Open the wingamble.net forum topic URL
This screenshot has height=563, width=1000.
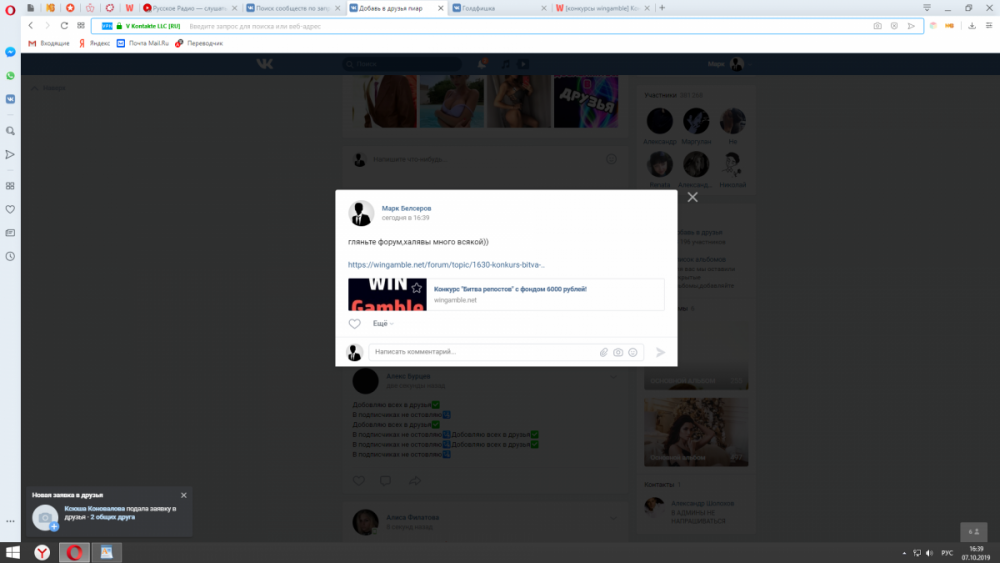point(446,265)
